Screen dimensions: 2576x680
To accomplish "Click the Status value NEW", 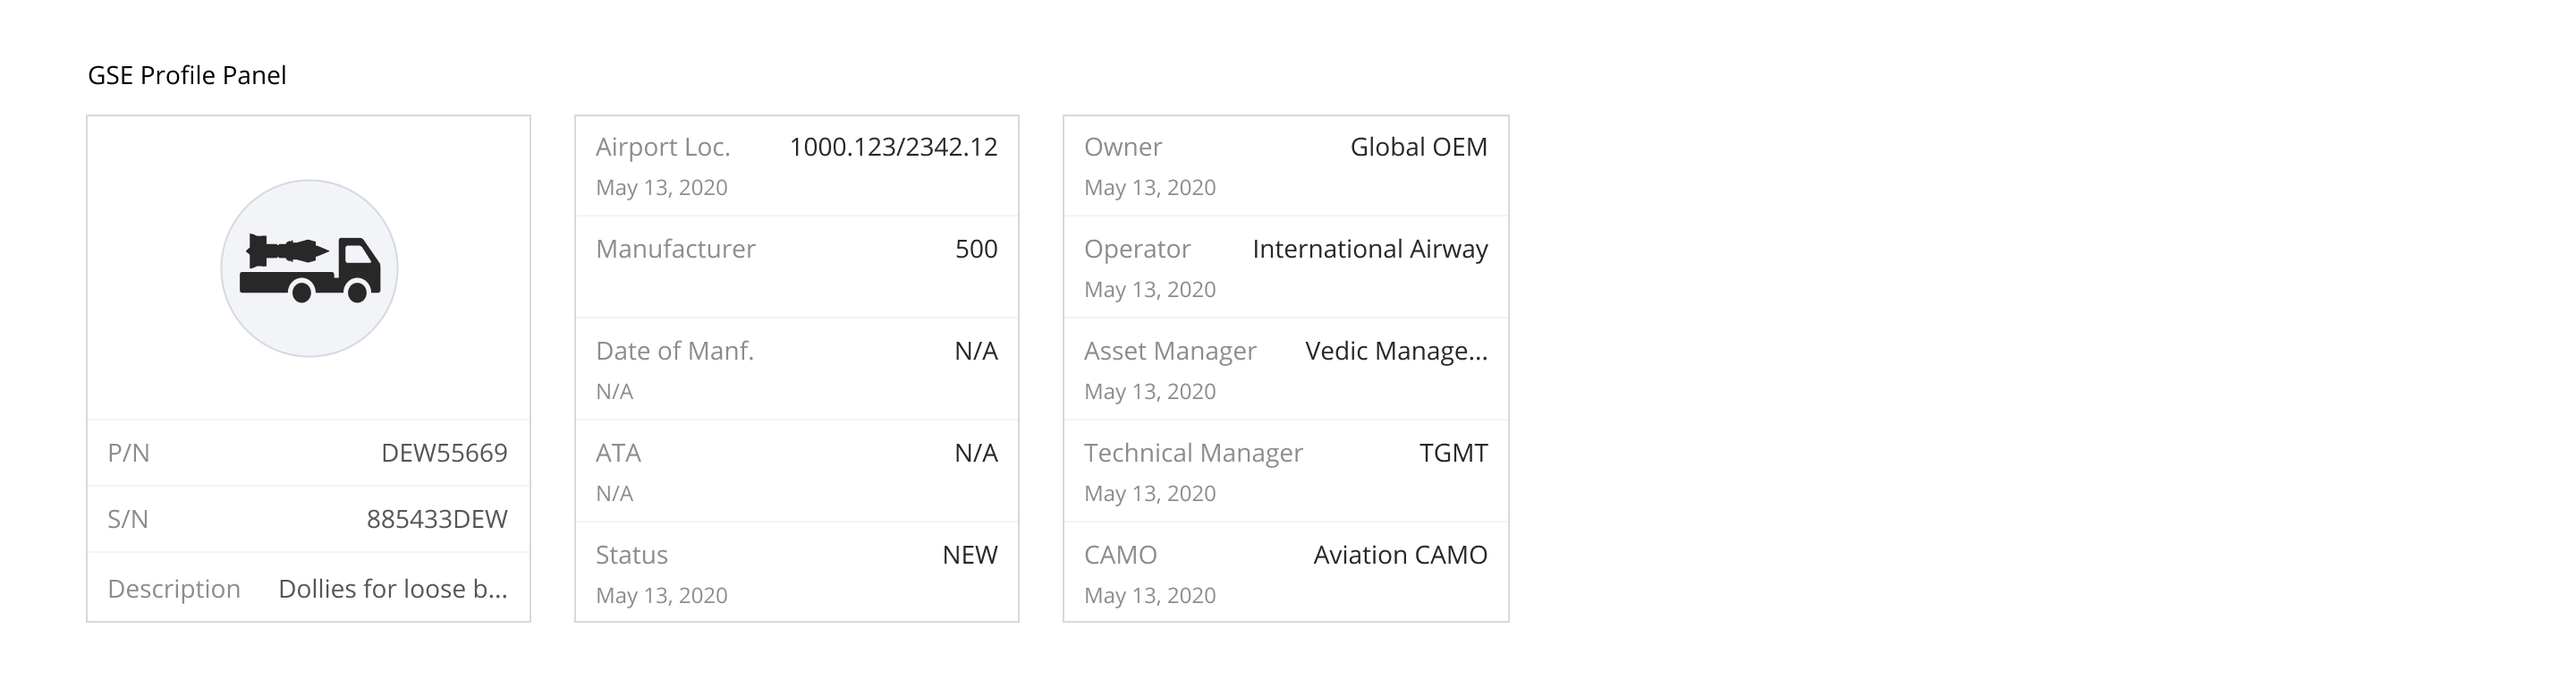I will point(970,555).
